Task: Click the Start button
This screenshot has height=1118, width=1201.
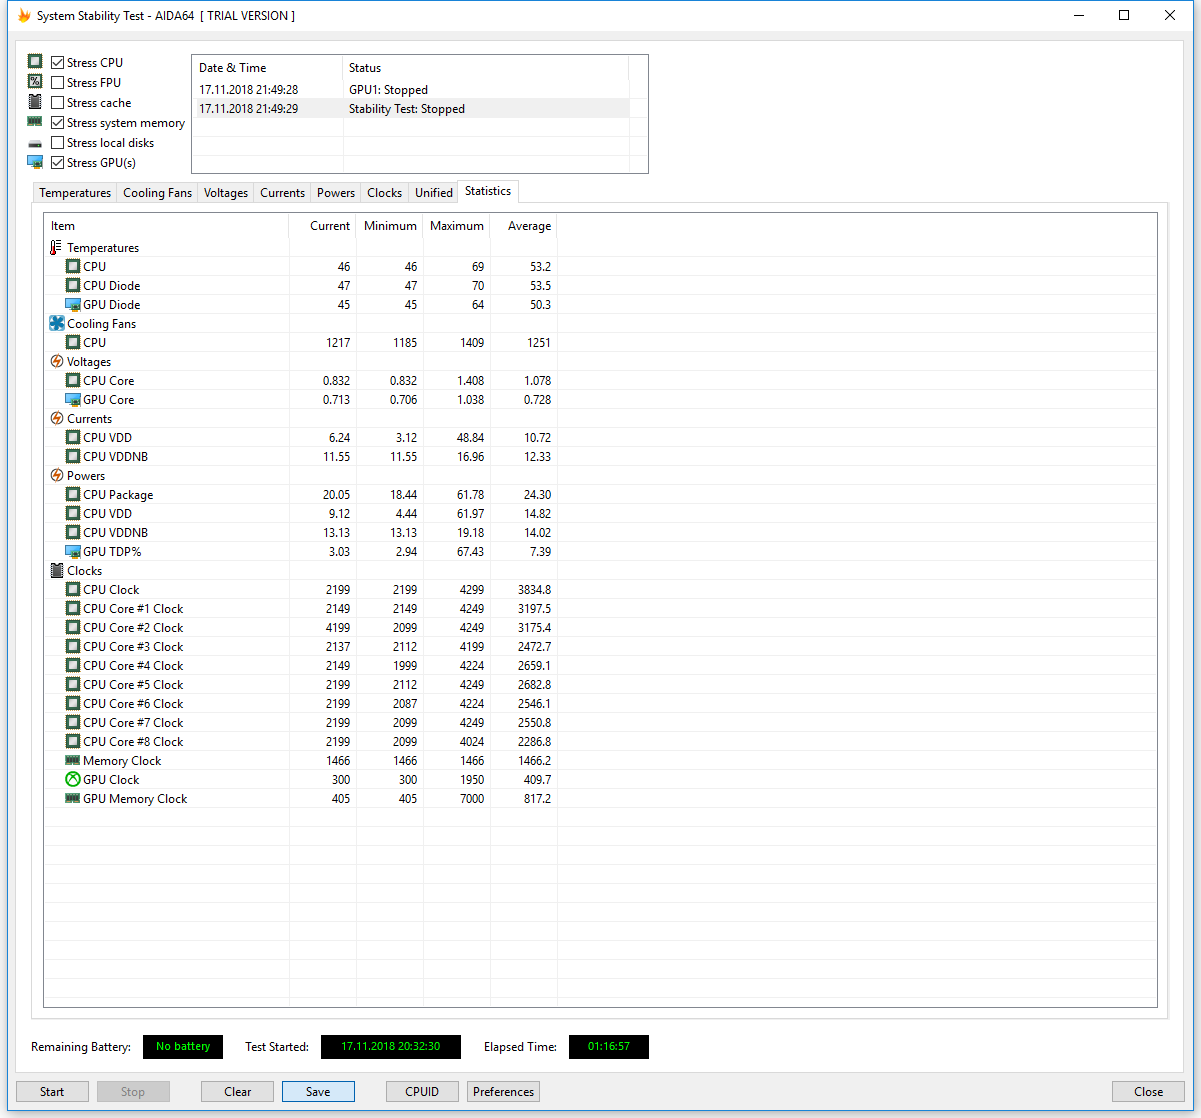Action: tap(52, 1091)
